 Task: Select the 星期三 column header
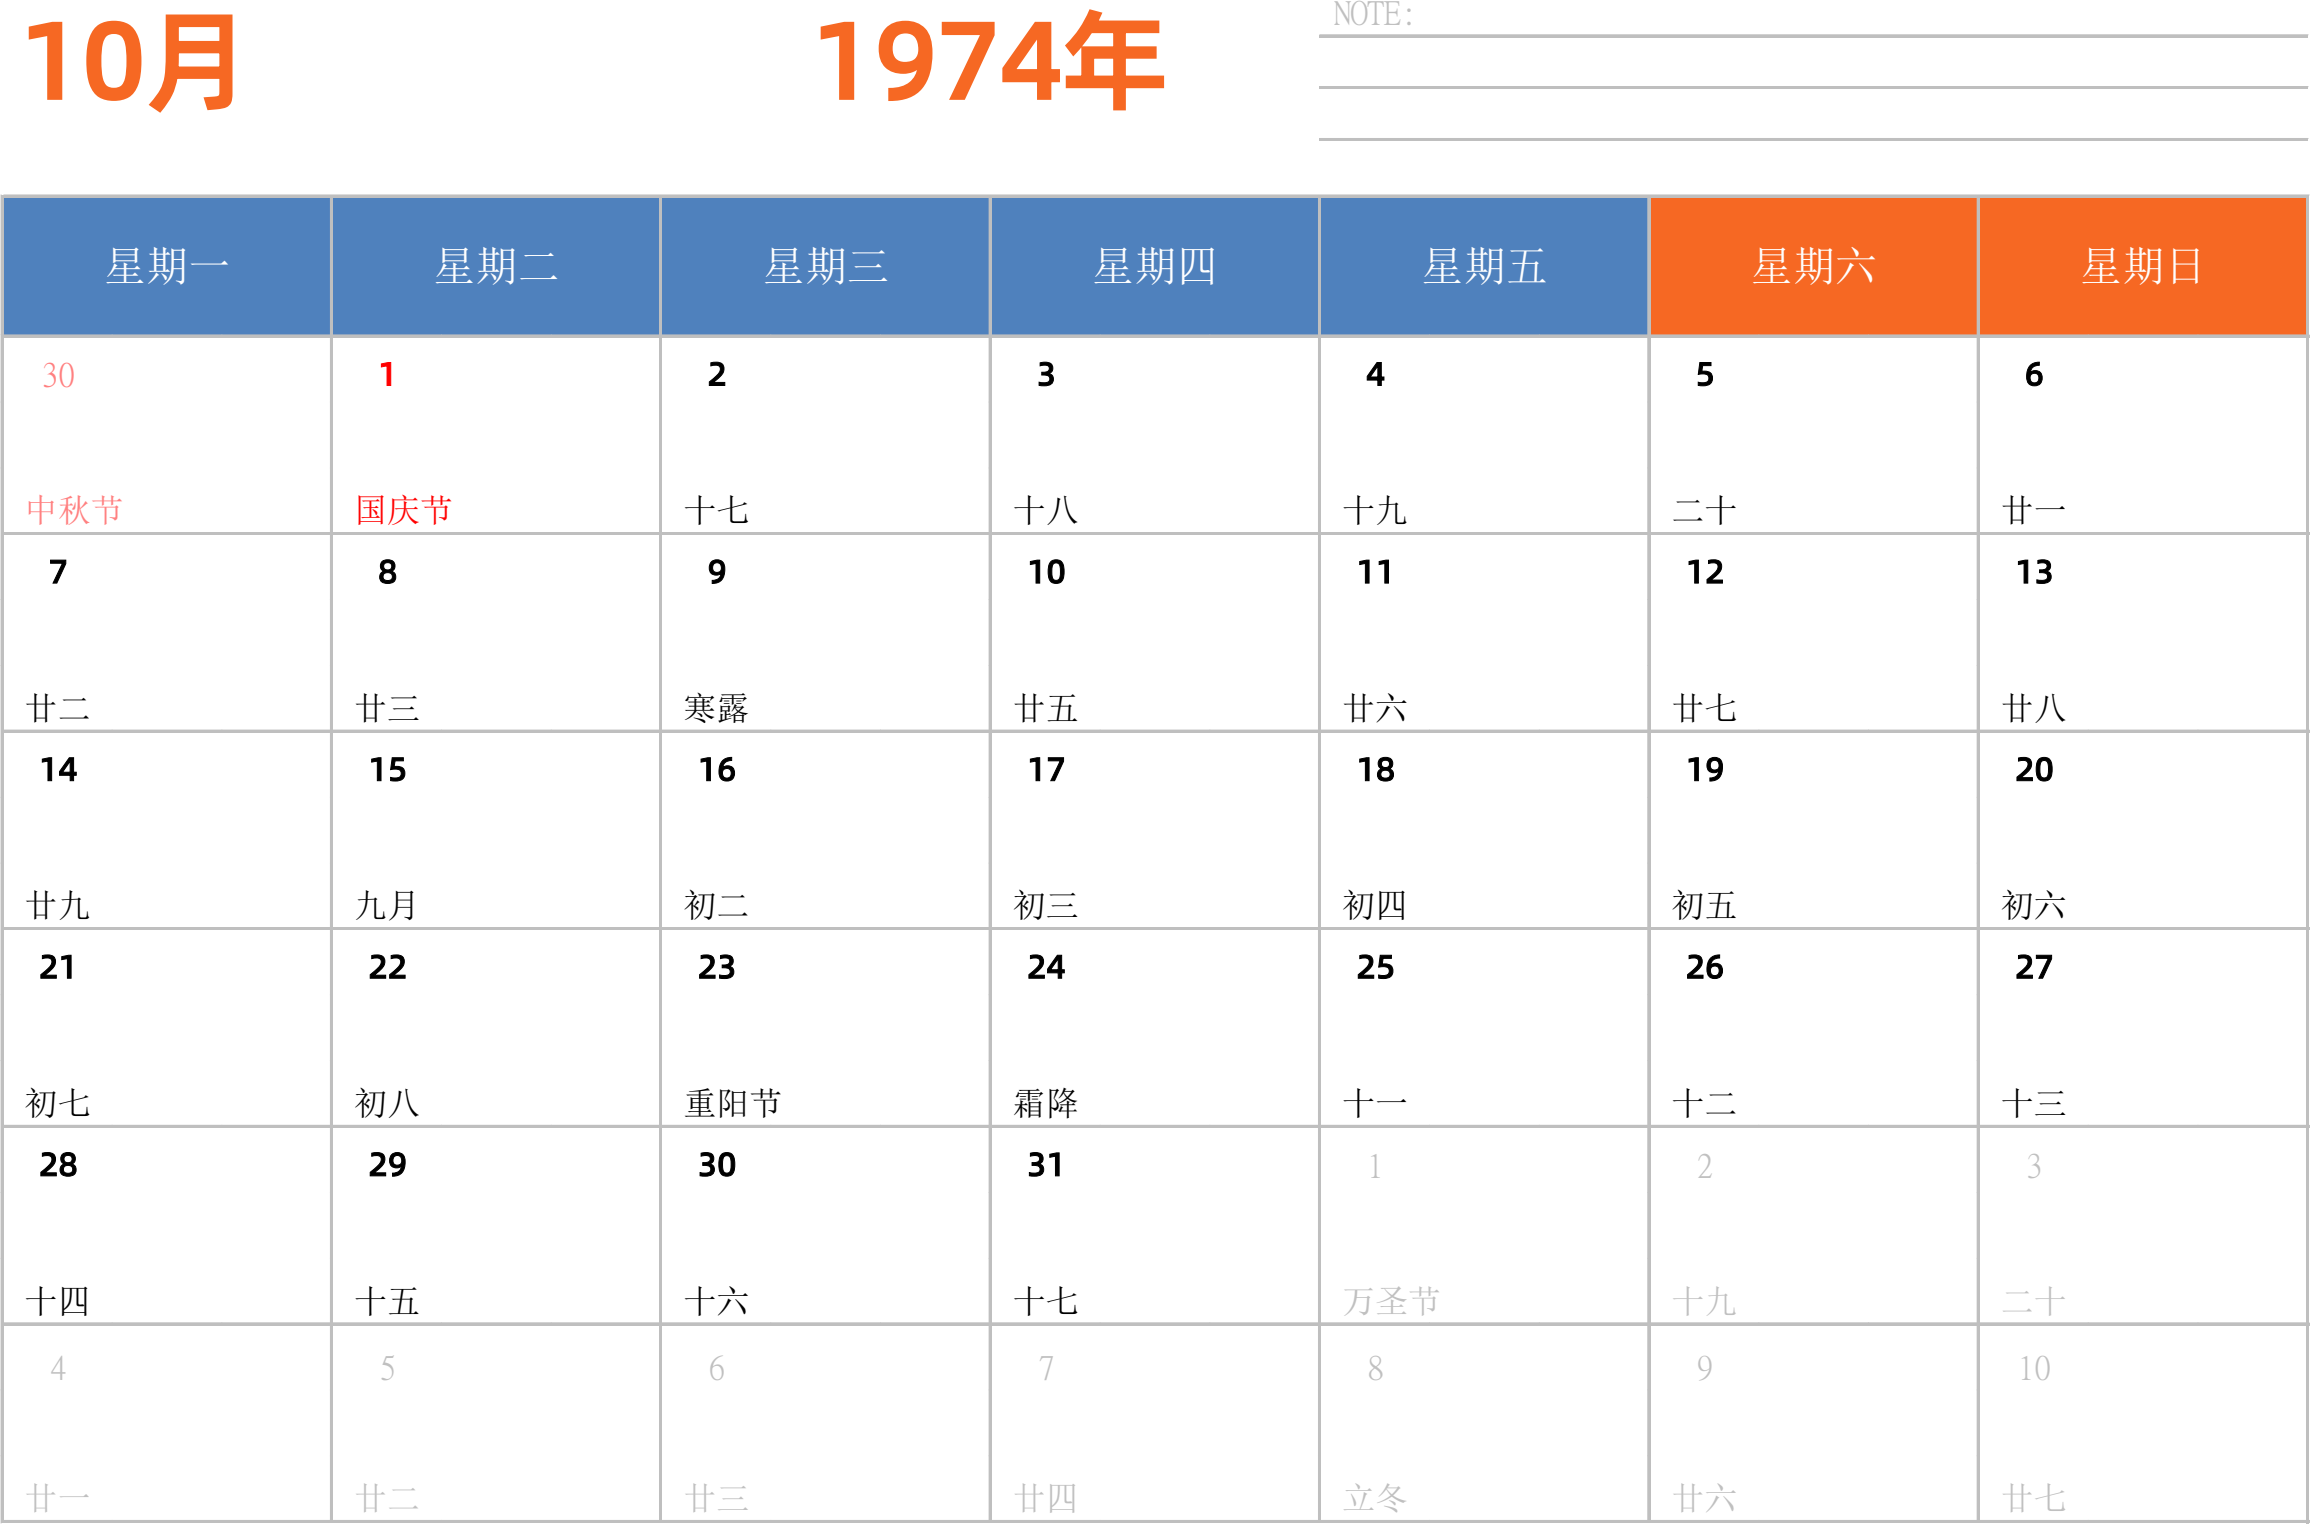(x=825, y=266)
